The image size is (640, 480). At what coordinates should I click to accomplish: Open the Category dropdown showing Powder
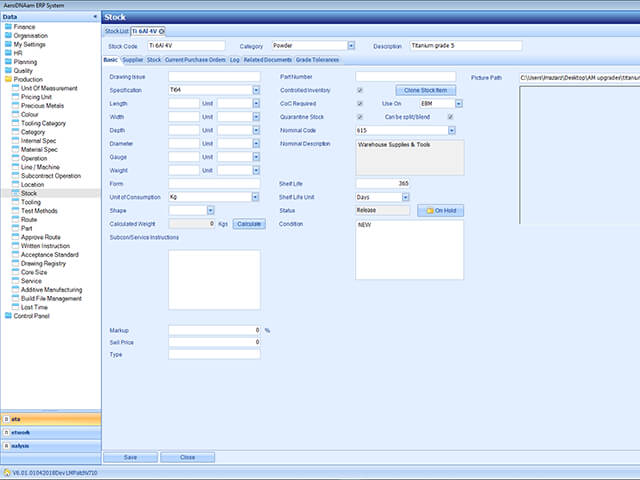[351, 46]
